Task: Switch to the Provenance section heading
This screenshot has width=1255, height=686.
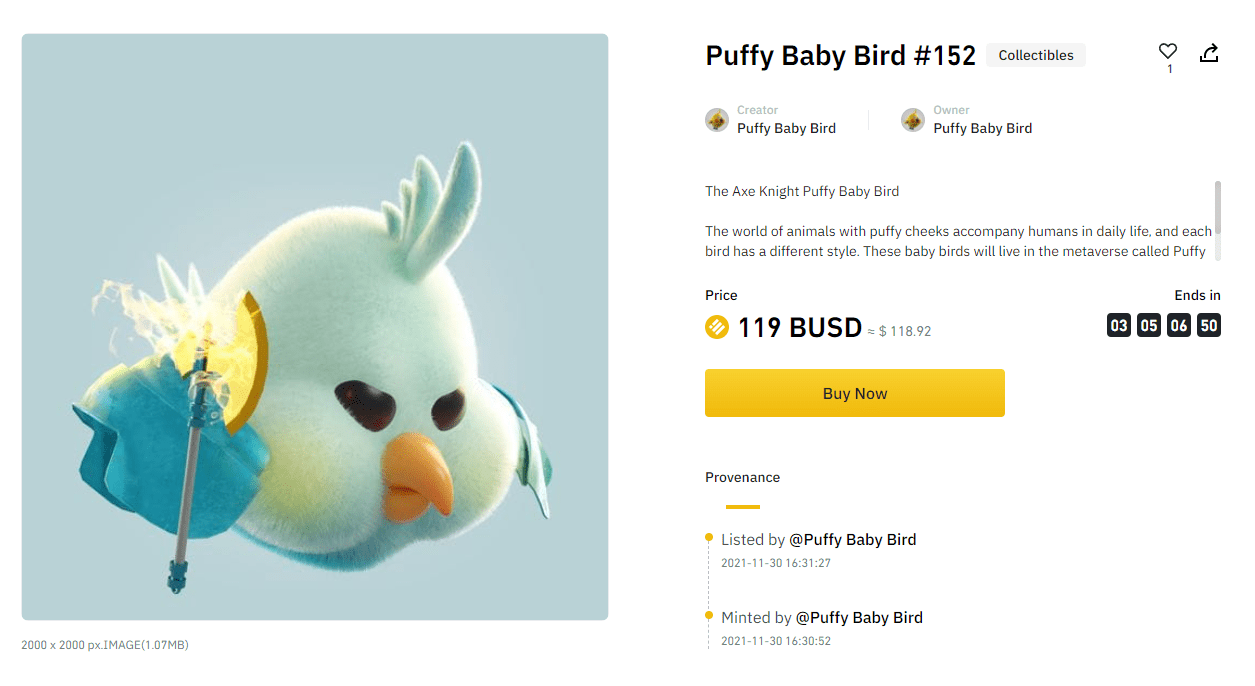Action: [x=742, y=477]
